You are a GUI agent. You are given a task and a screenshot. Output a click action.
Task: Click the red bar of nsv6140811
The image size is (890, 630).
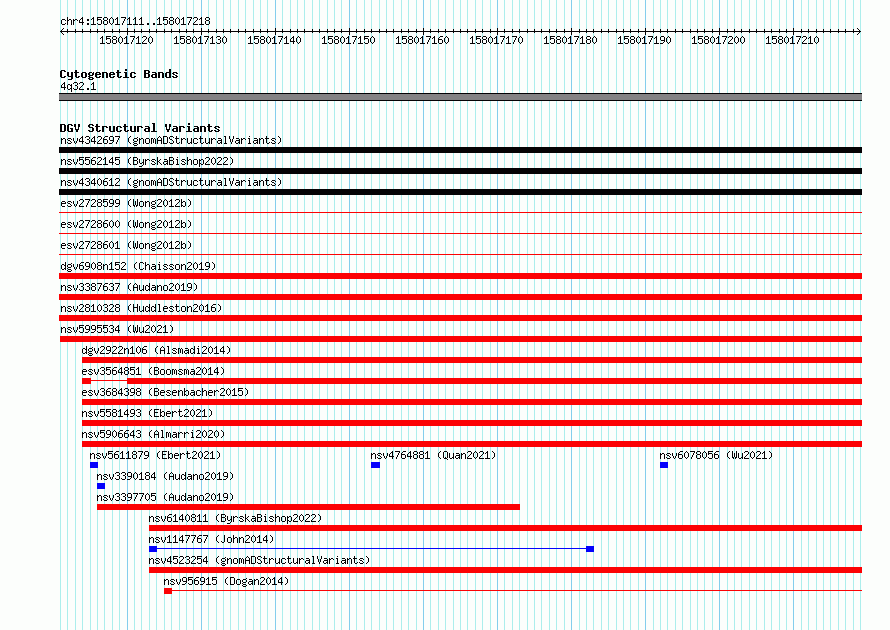[505, 528]
